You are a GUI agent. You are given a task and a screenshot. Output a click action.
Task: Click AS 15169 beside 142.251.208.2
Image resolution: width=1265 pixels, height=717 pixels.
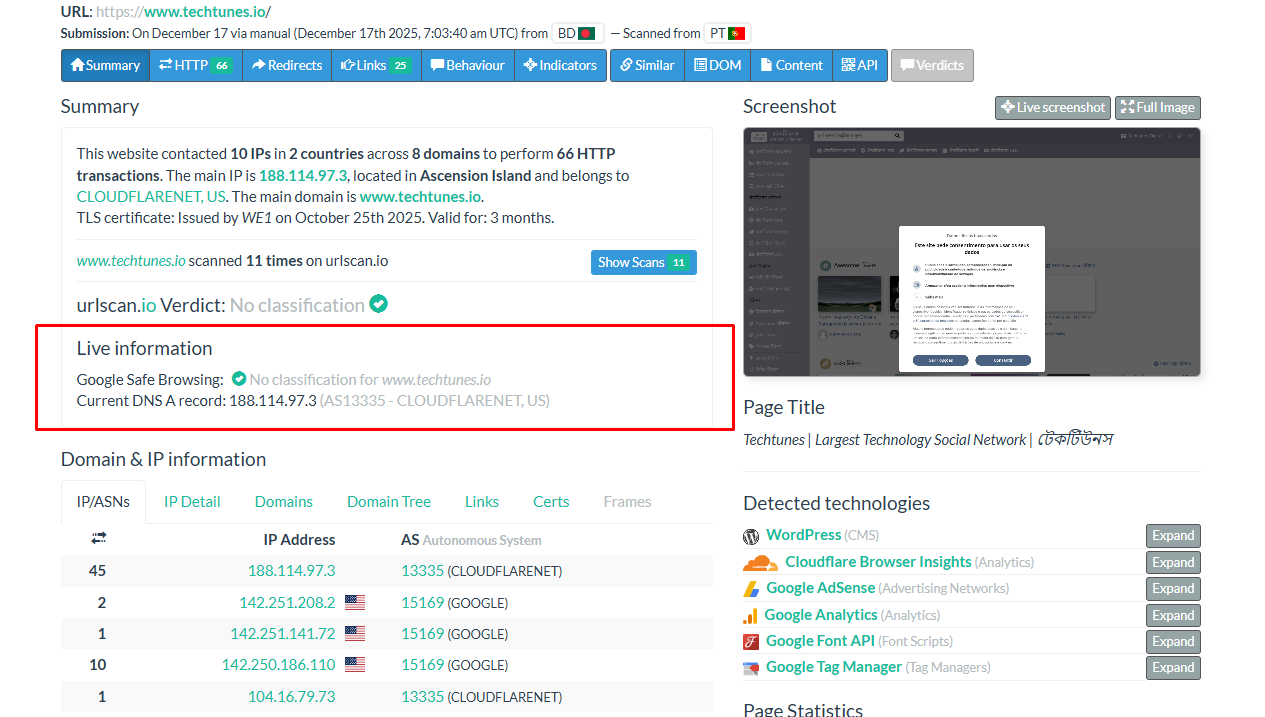422,602
